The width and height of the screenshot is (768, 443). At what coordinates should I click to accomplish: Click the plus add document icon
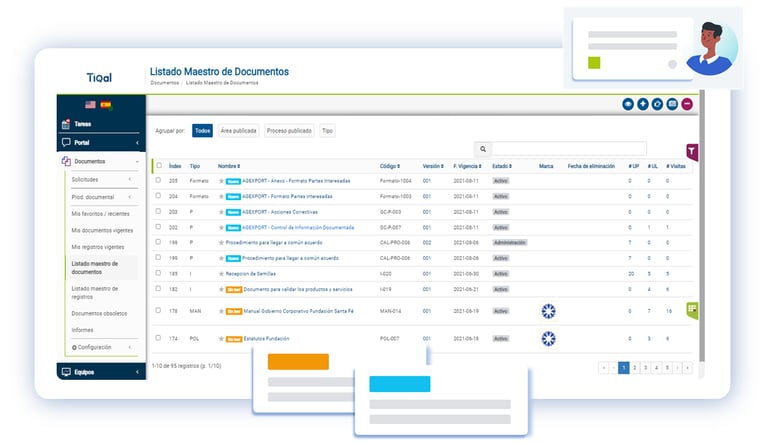click(x=643, y=104)
